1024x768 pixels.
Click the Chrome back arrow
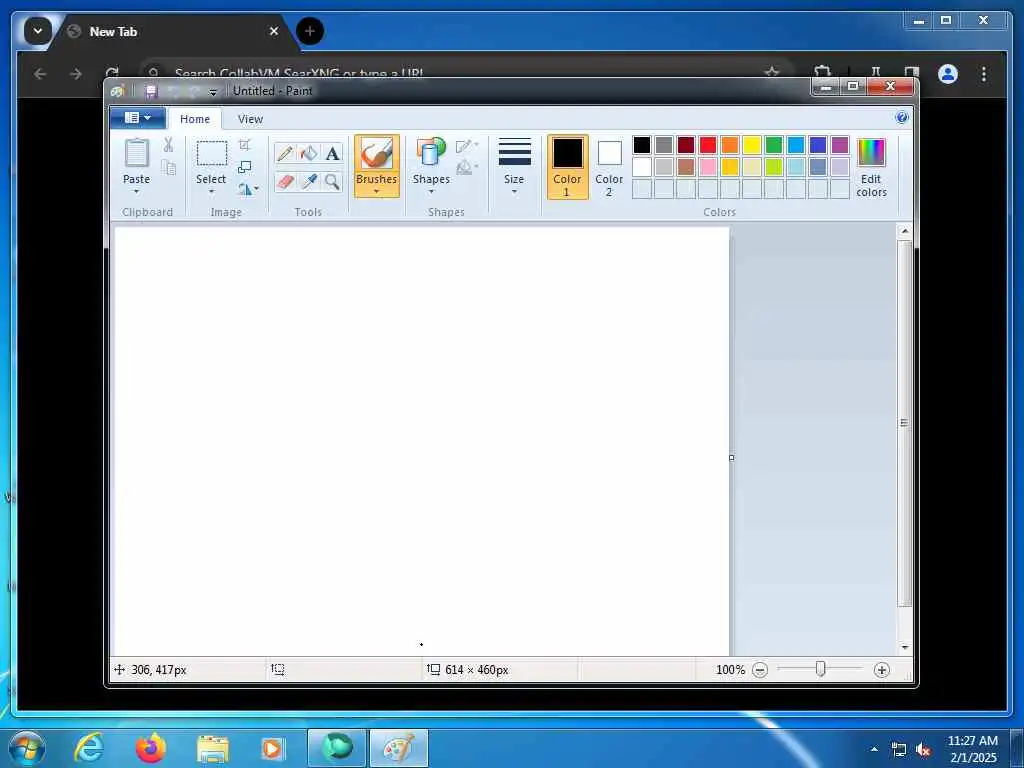tap(40, 74)
